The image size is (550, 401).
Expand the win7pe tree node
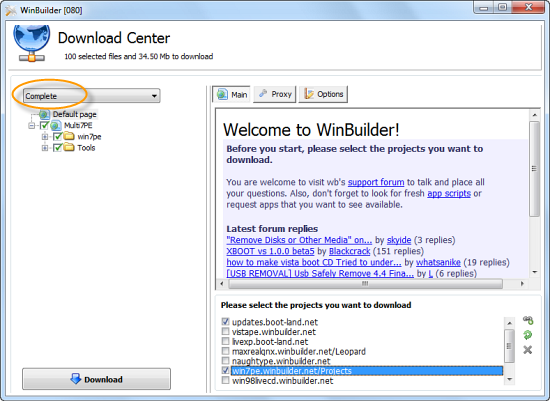[x=45, y=136]
